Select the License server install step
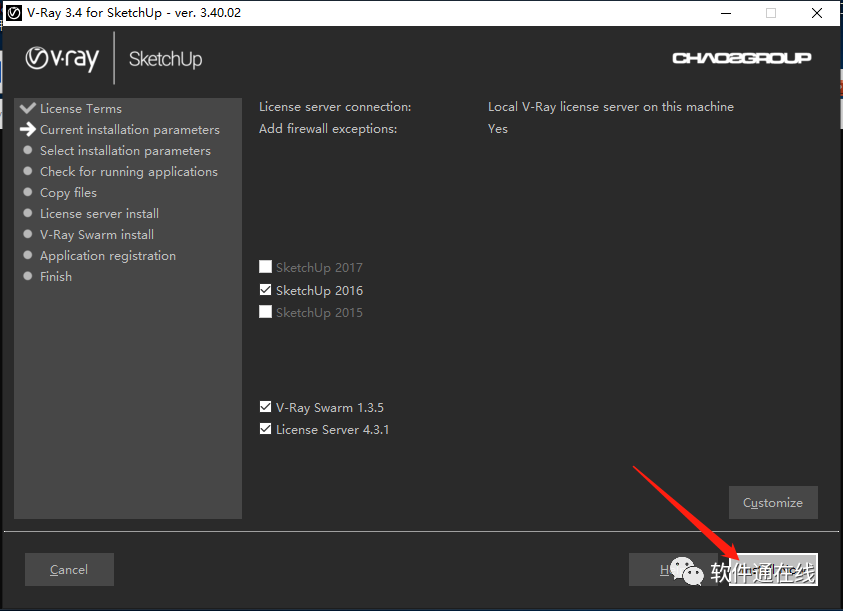The height and width of the screenshot is (611, 843). click(99, 214)
